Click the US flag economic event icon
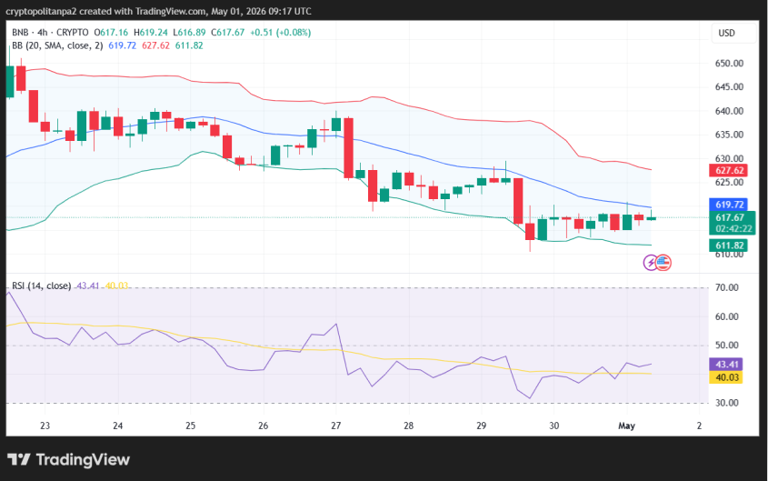 point(663,263)
